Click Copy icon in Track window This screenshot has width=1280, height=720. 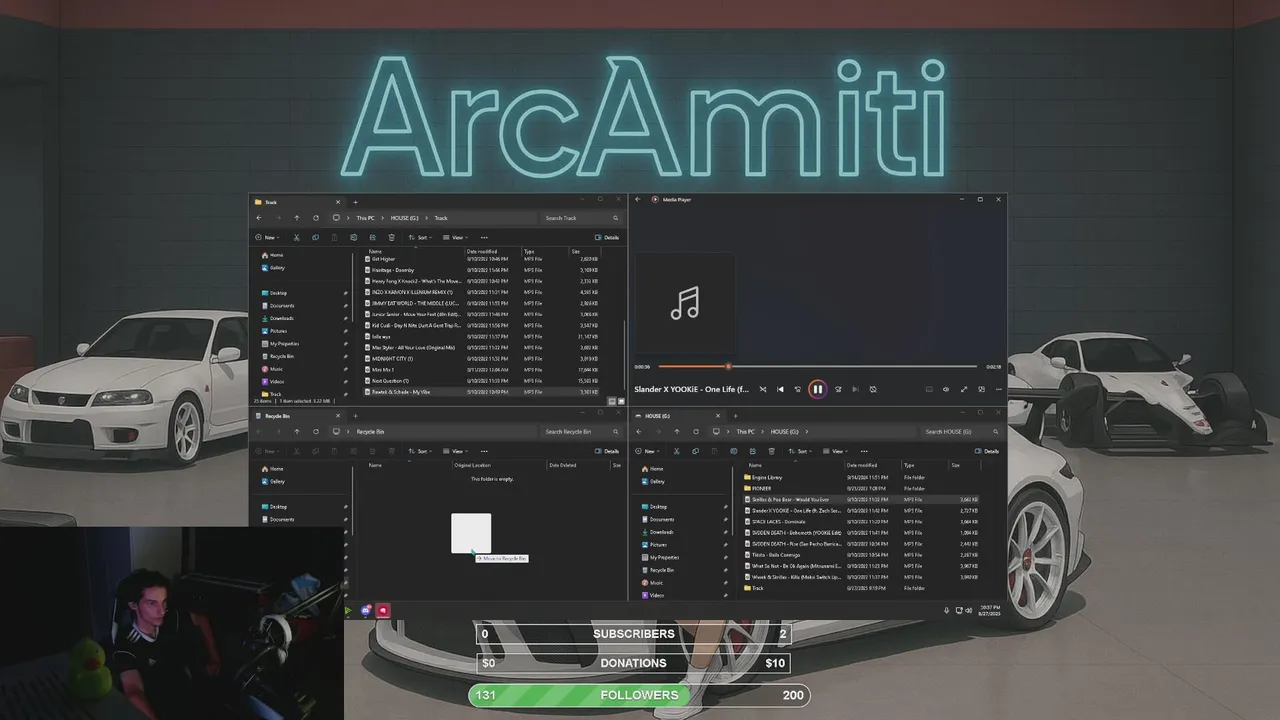tap(315, 237)
